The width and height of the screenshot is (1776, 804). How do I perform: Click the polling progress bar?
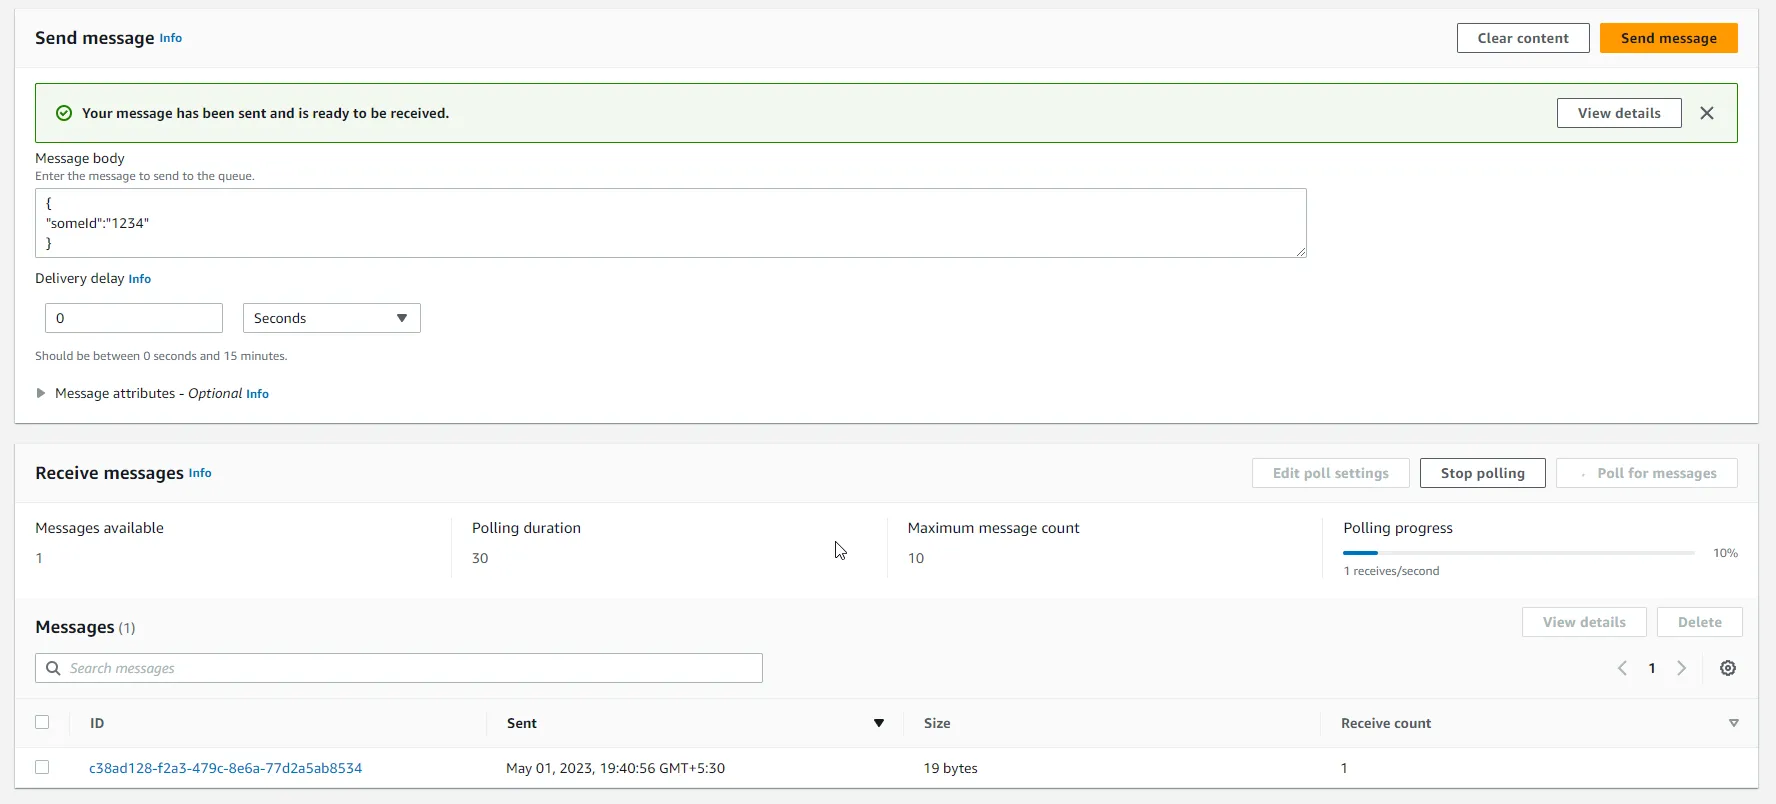click(1518, 553)
